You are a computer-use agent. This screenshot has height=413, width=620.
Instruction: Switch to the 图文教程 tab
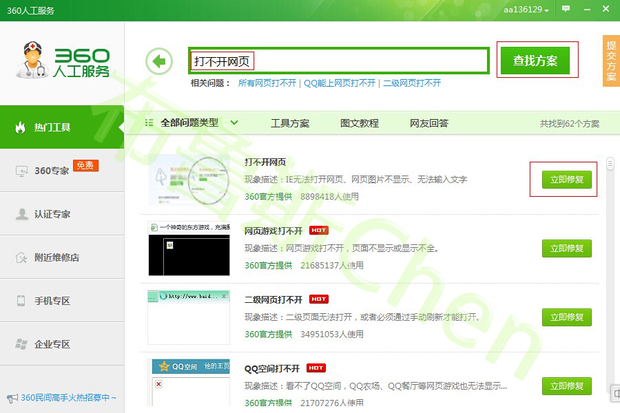[359, 123]
